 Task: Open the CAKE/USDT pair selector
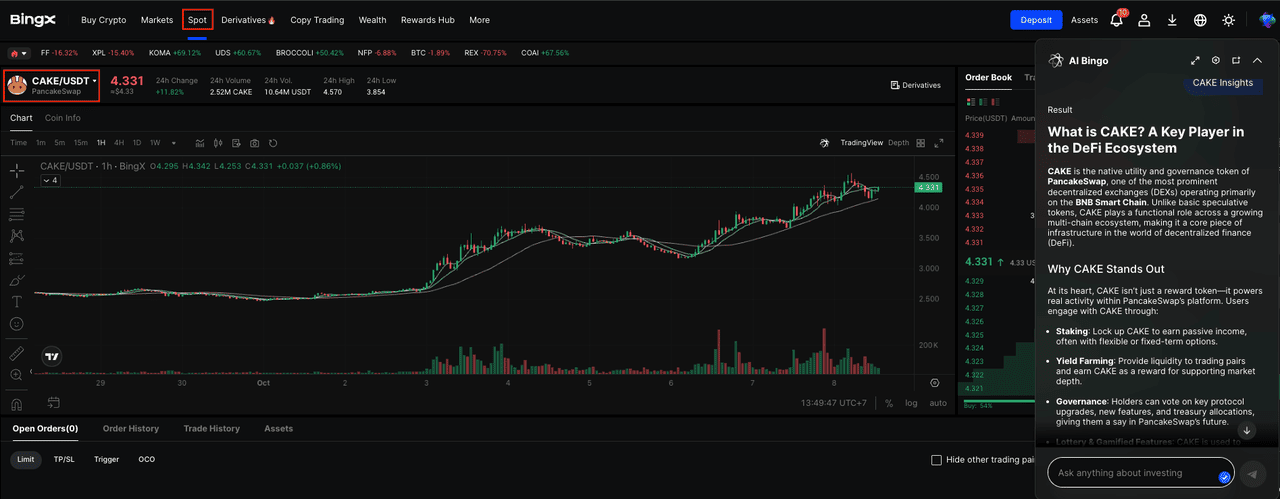tap(52, 85)
